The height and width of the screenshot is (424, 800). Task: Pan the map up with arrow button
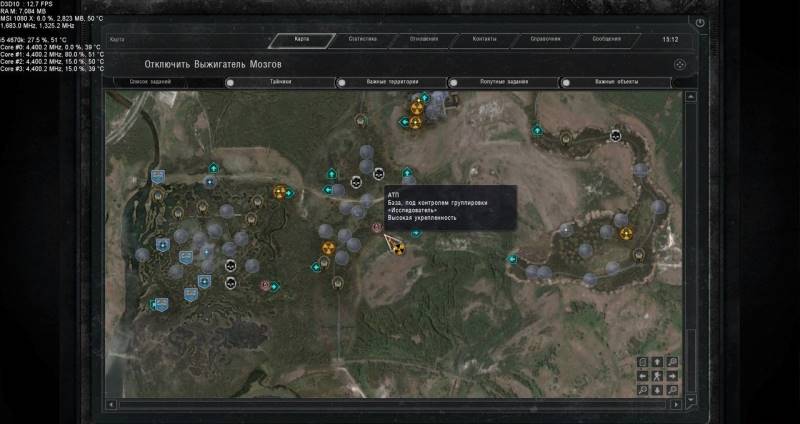pyautogui.click(x=657, y=362)
